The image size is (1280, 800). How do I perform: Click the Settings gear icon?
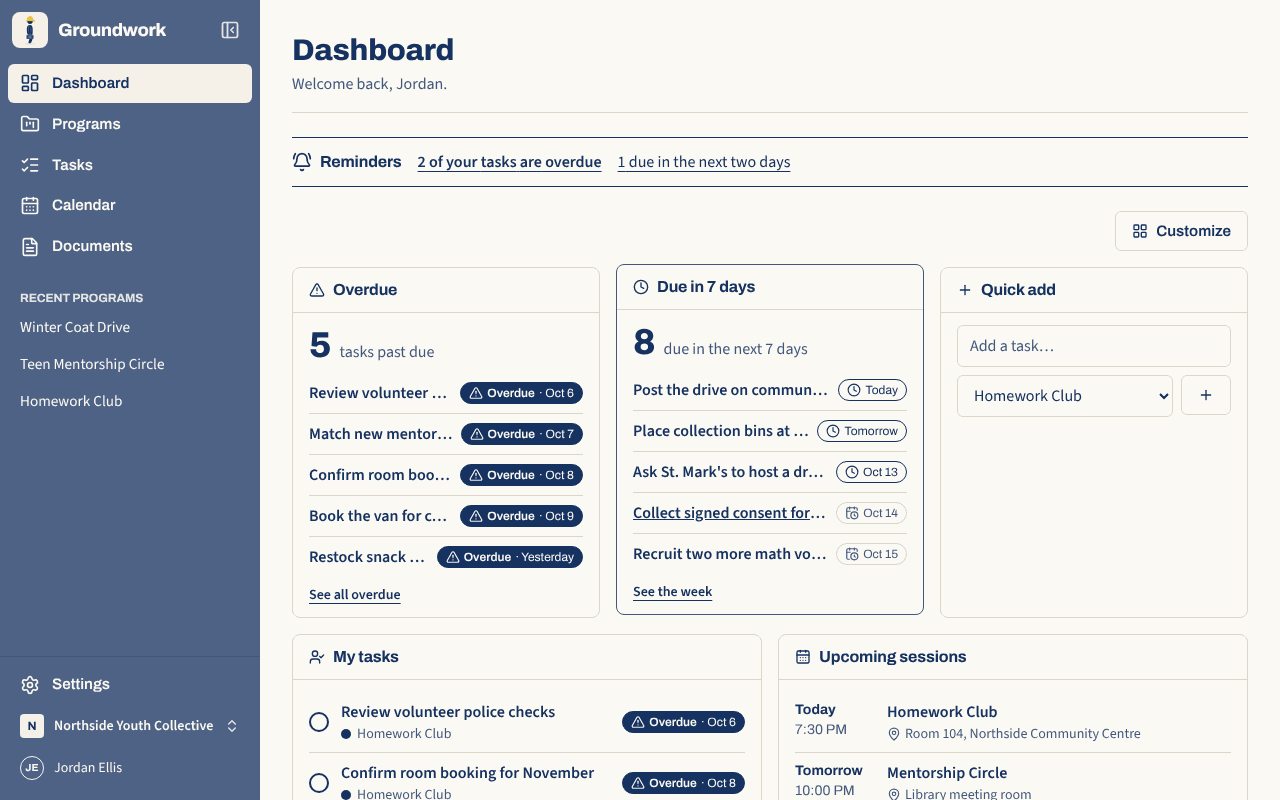30,684
